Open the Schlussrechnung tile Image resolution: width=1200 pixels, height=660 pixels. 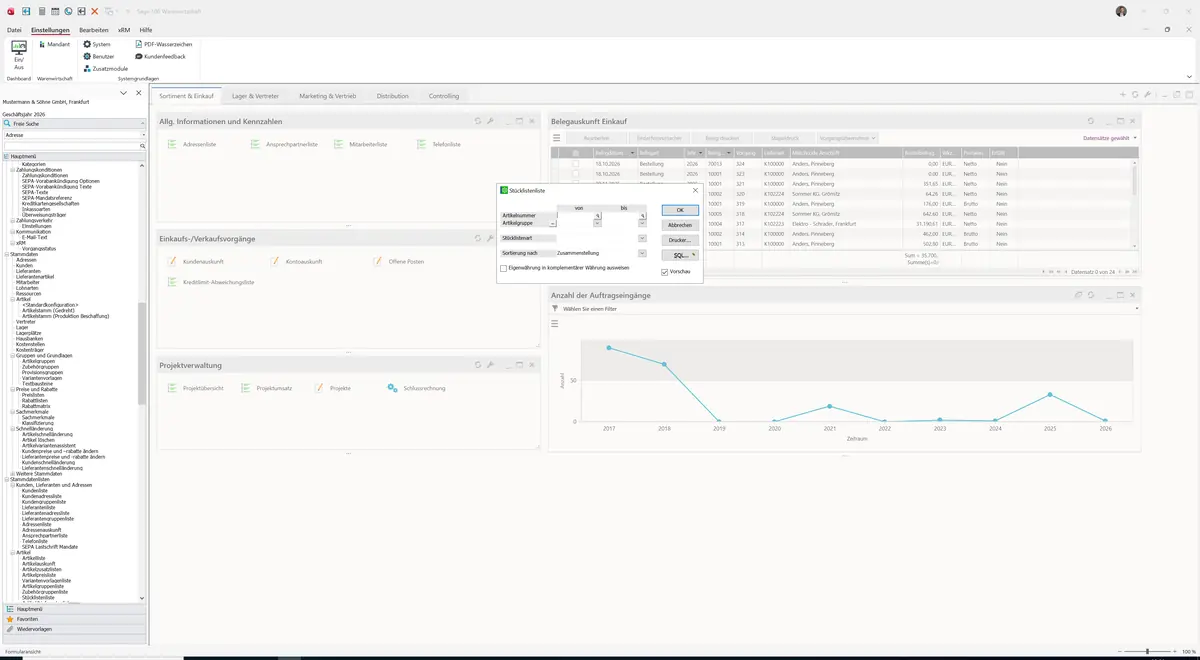coord(416,388)
